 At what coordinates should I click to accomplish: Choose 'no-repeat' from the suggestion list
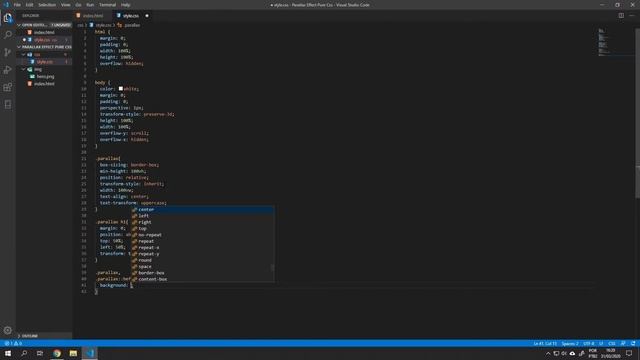[x=202, y=235]
